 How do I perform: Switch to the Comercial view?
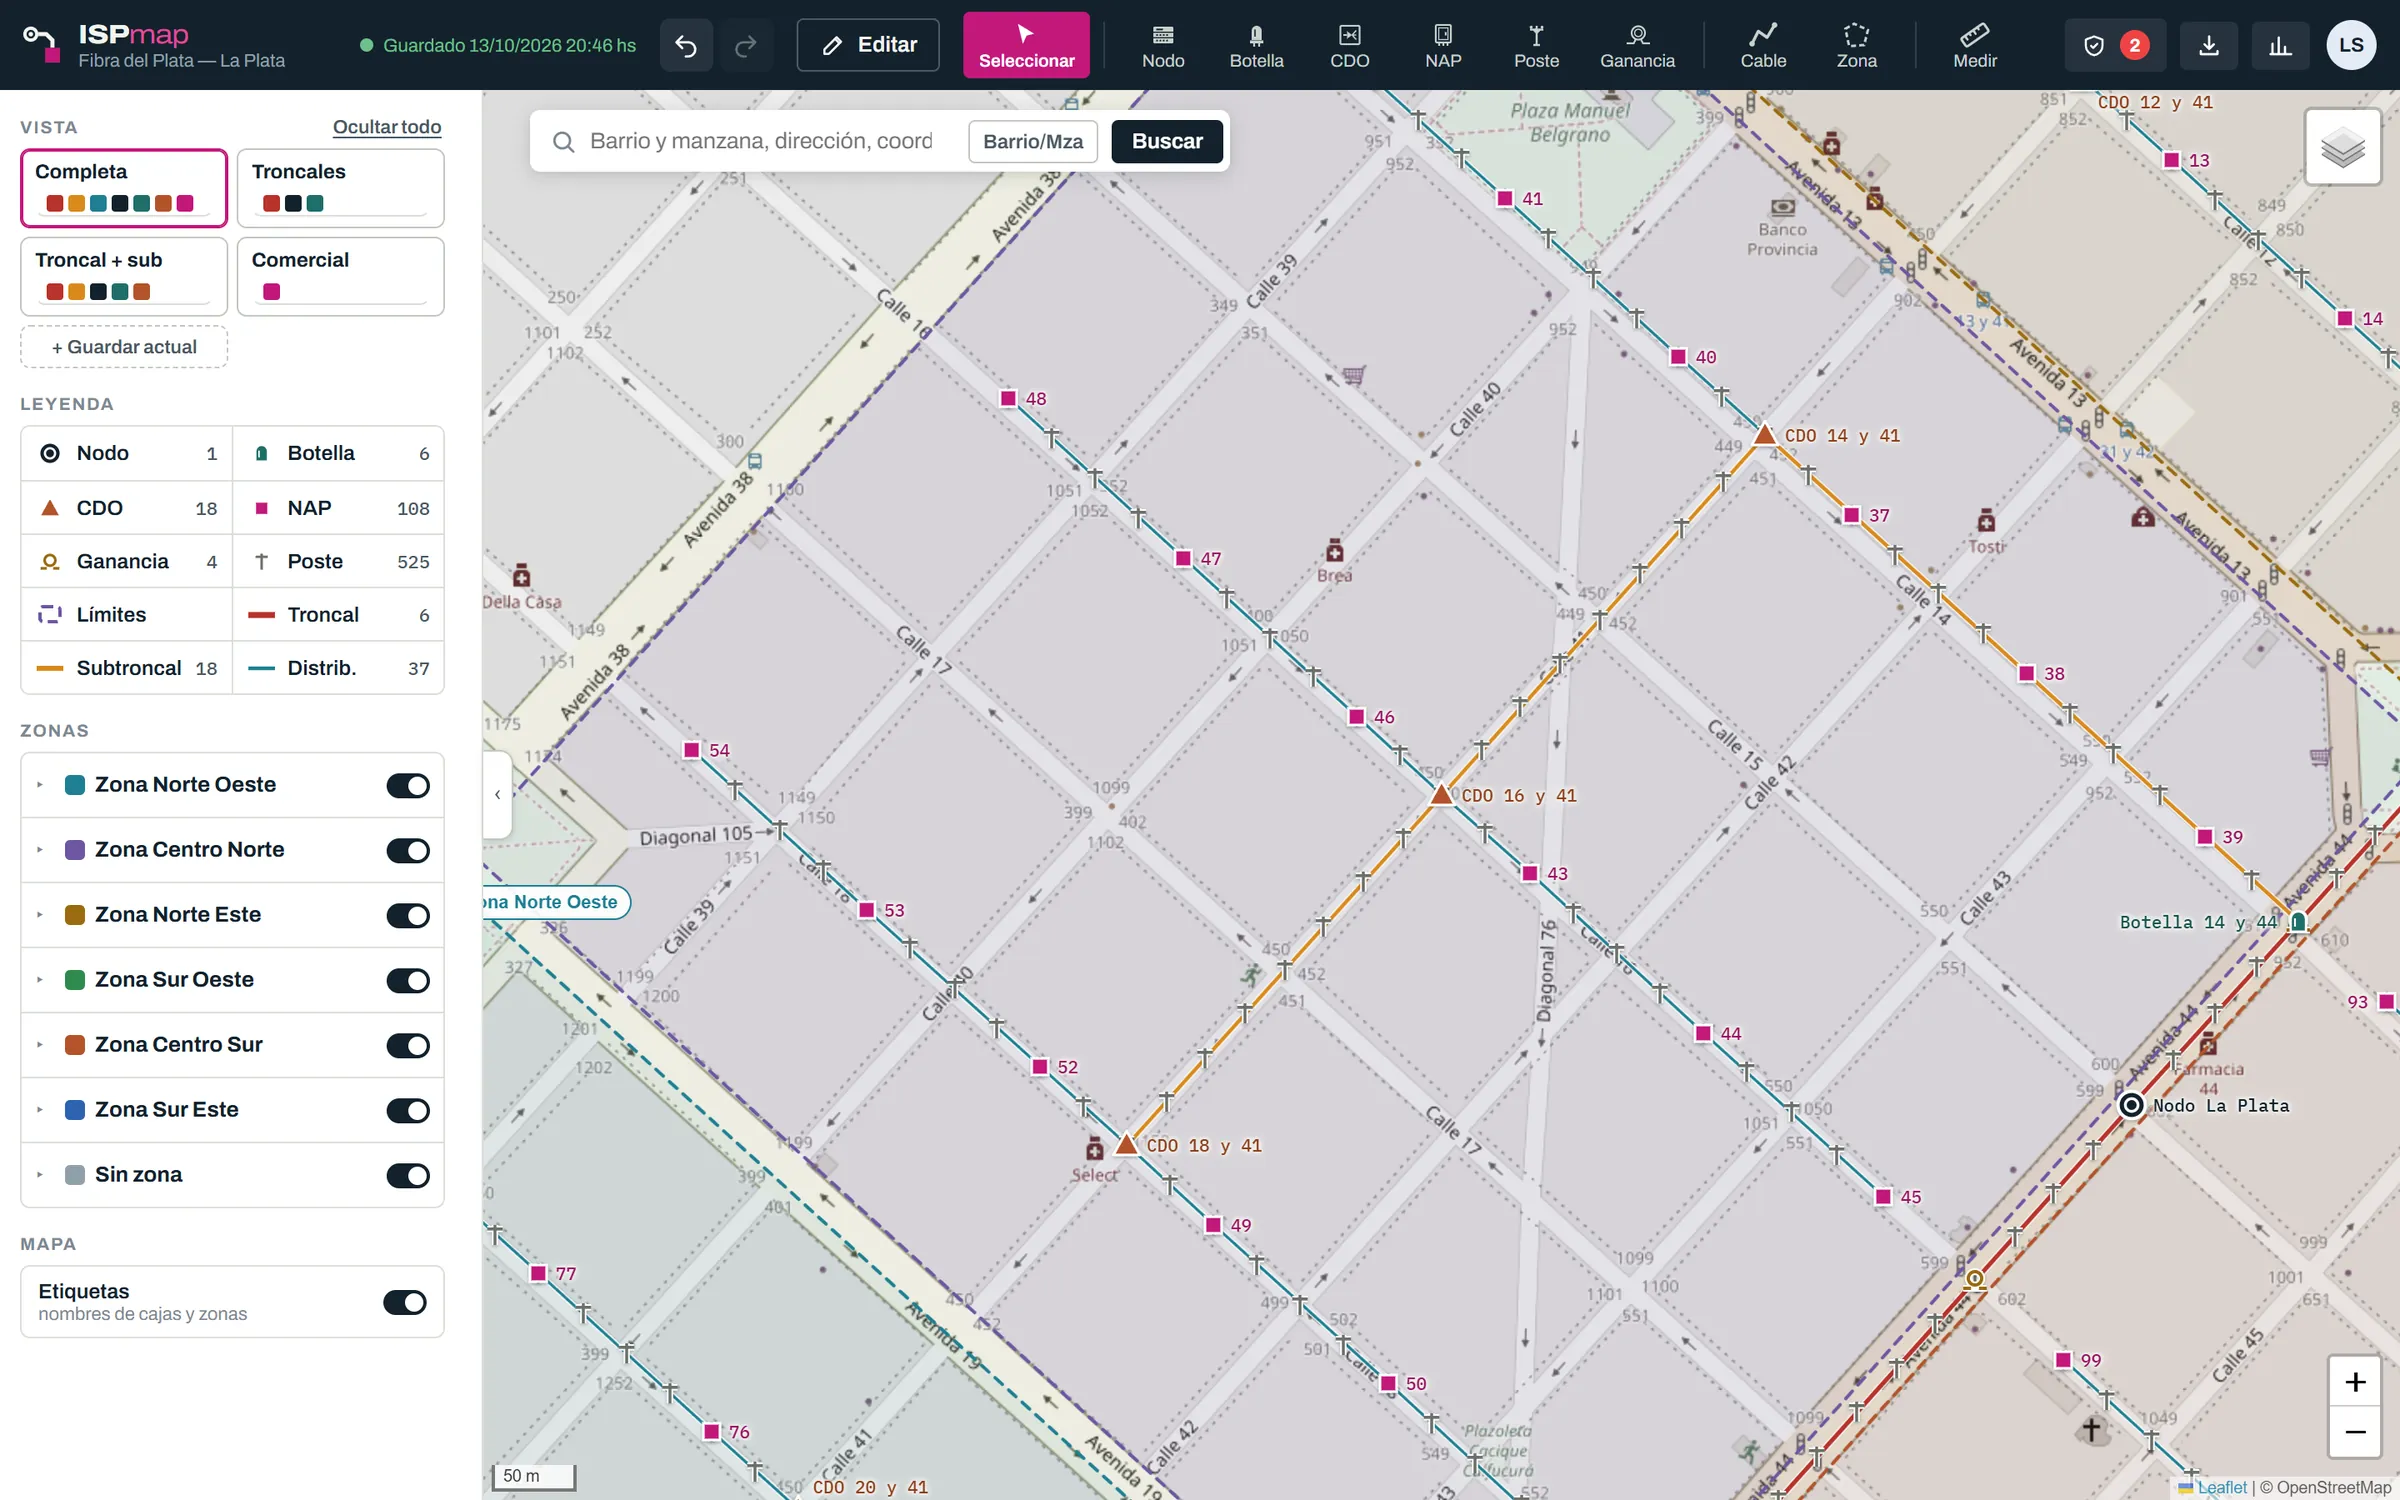tap(340, 276)
